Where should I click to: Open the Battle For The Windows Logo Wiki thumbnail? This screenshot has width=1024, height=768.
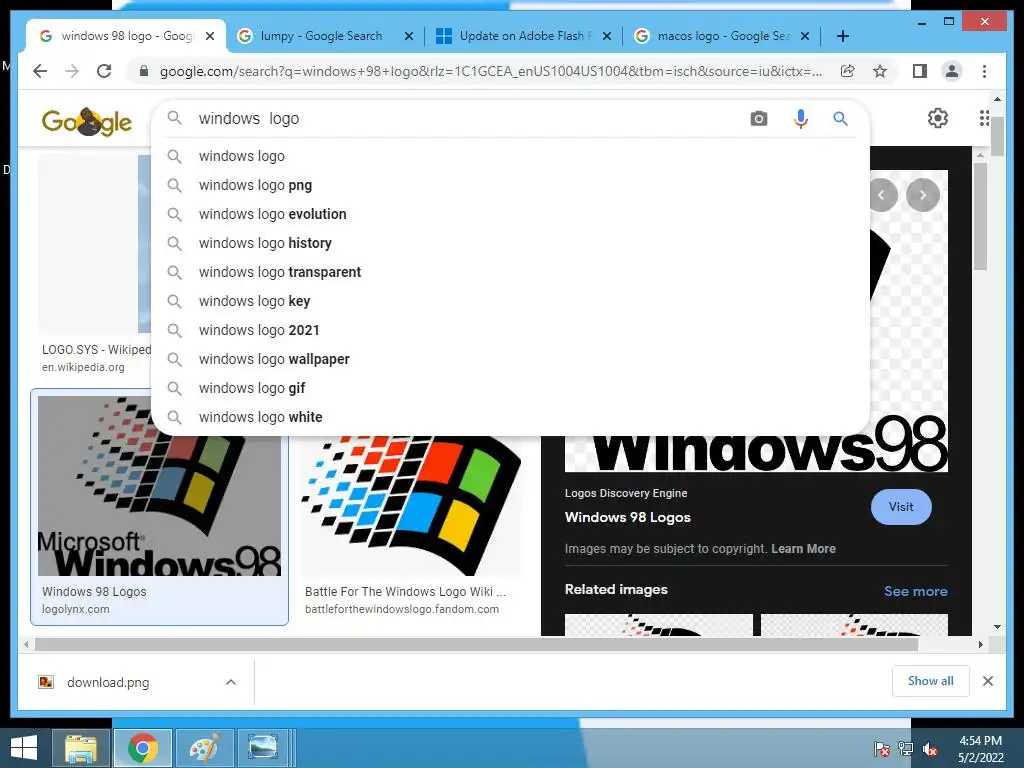(x=411, y=506)
